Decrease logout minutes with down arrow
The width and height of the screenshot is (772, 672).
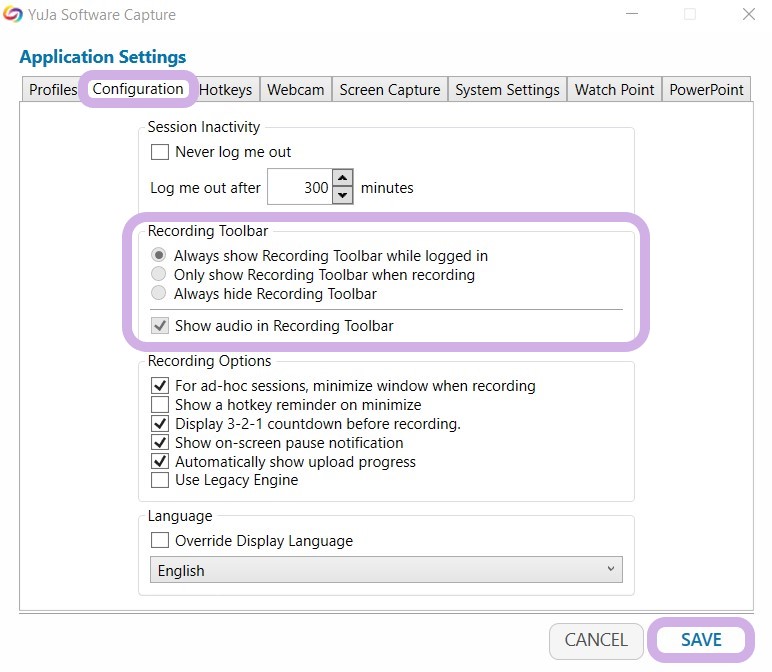pos(343,195)
